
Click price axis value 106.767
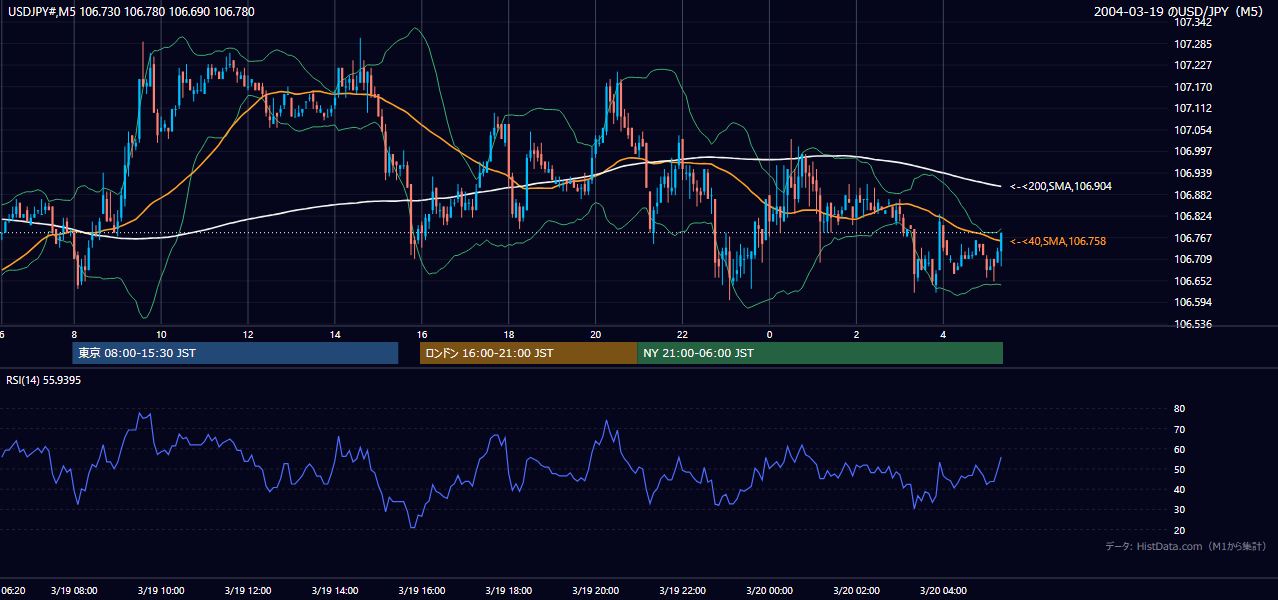tap(1193, 238)
